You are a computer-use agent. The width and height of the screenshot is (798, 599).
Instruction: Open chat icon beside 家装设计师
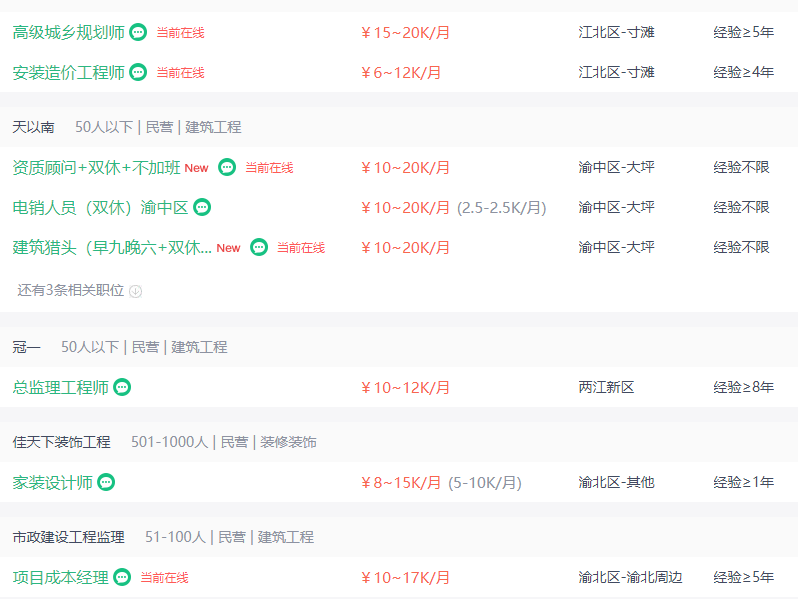click(106, 482)
